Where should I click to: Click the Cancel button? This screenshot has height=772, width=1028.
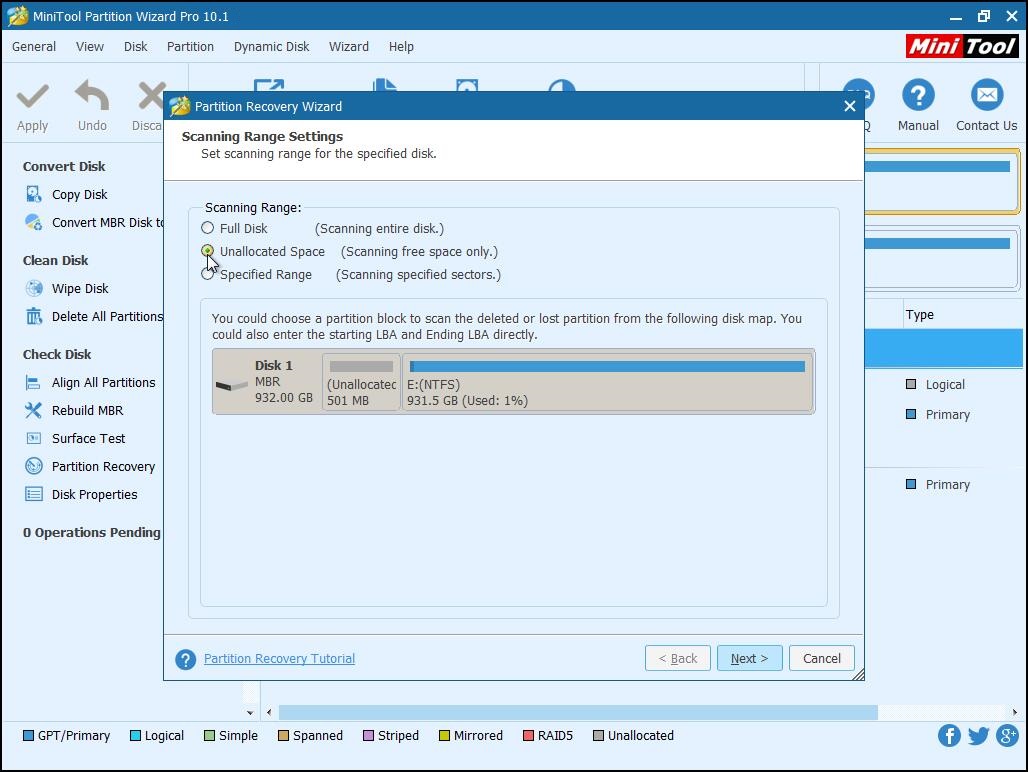click(x=821, y=659)
